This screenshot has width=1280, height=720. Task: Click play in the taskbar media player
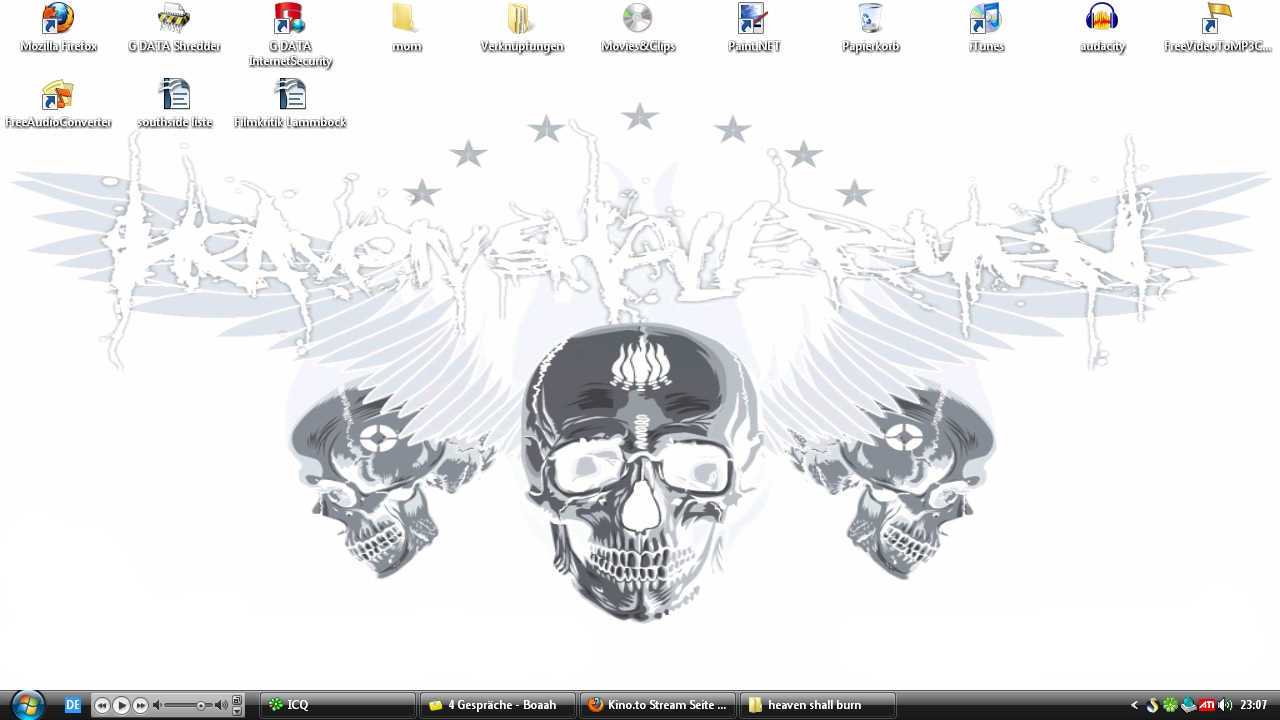121,705
